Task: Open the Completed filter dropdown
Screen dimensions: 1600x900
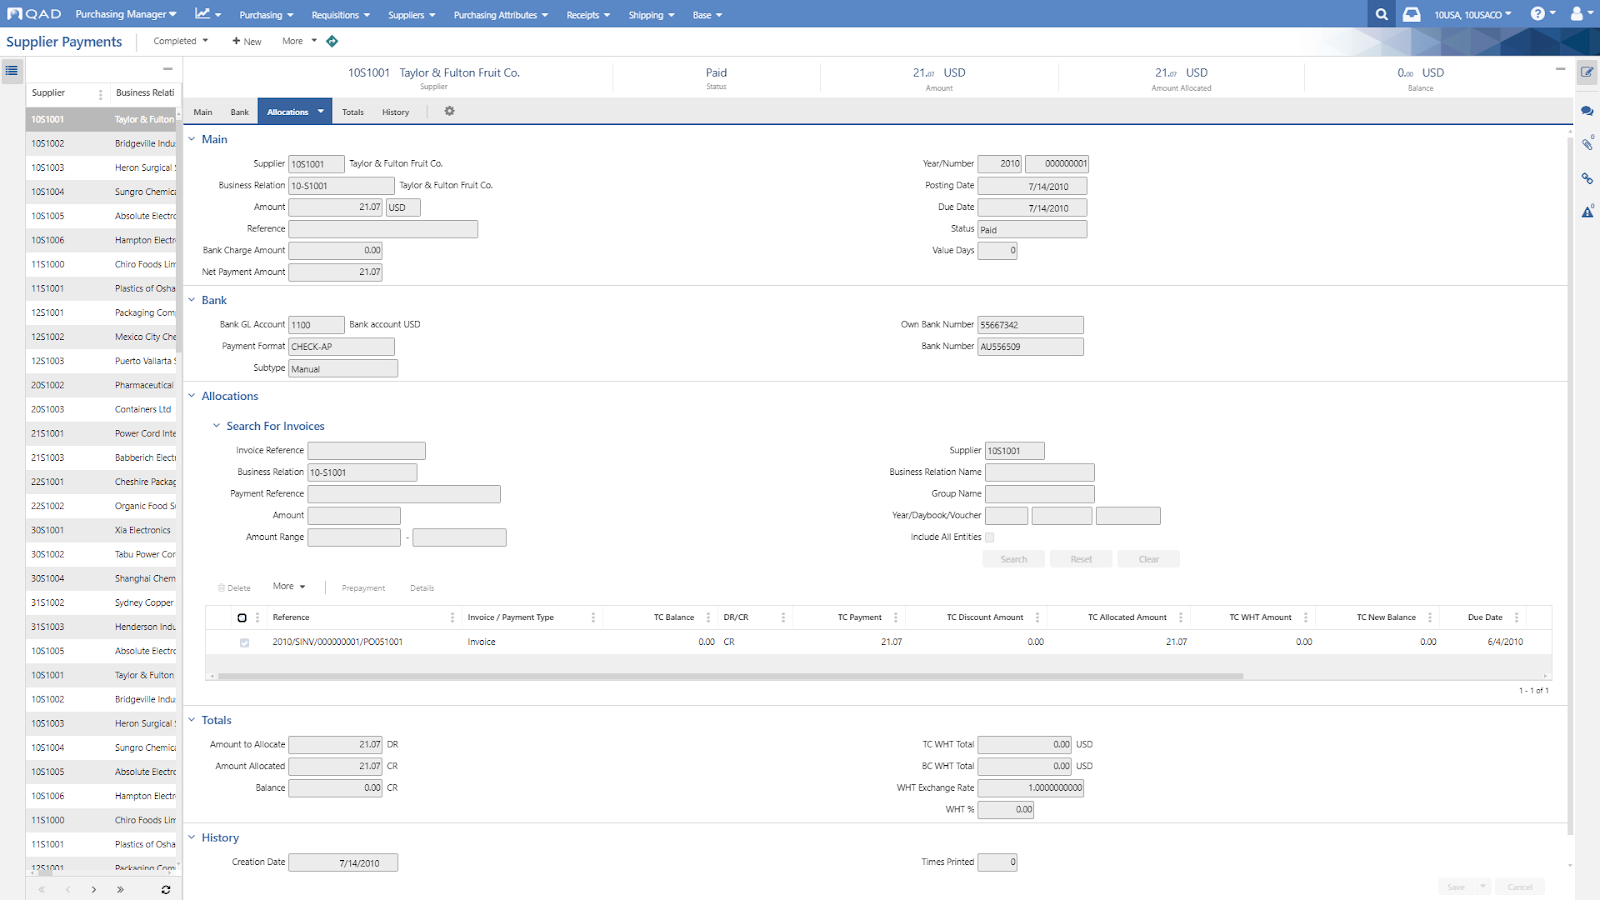Action: point(181,41)
